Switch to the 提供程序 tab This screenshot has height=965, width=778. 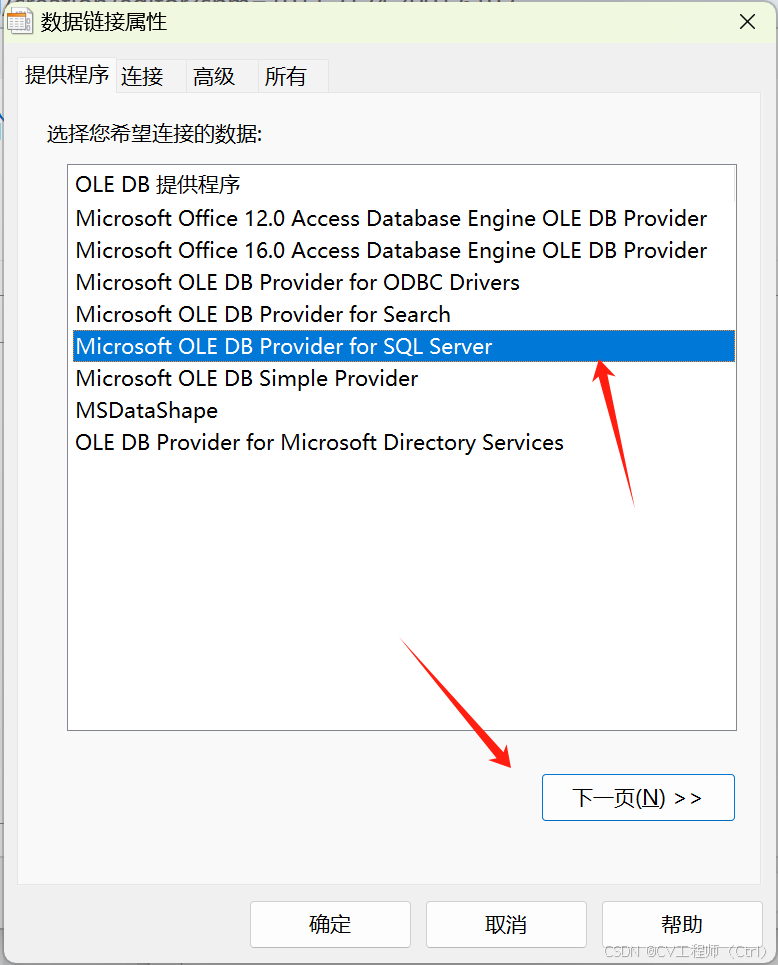click(67, 75)
